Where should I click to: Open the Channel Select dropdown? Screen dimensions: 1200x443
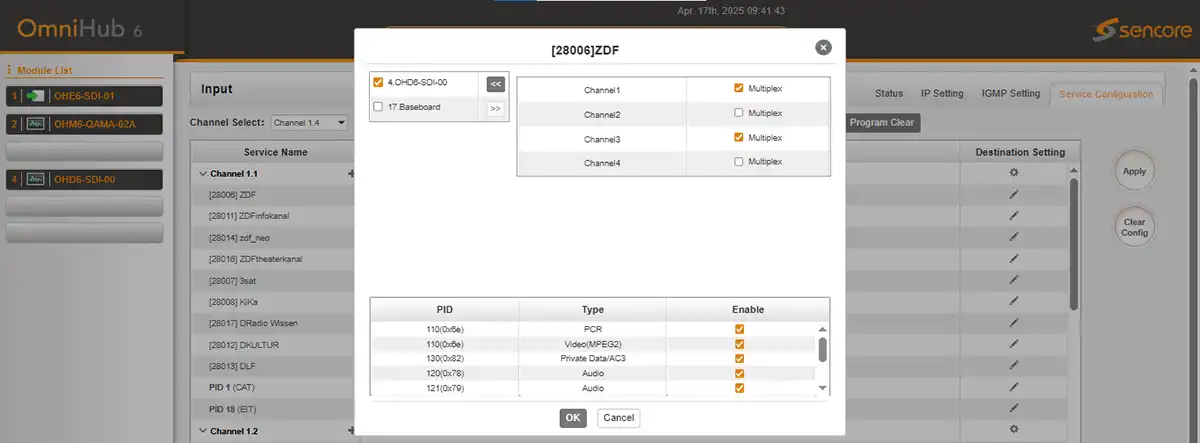point(309,123)
